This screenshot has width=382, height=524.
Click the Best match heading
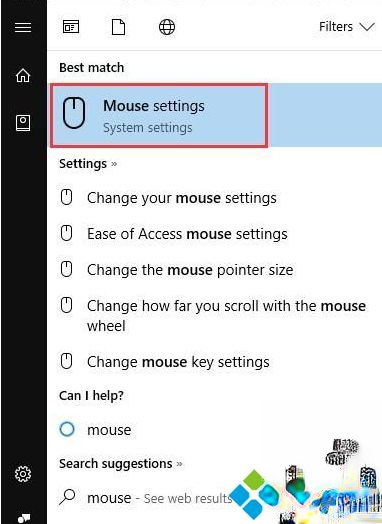[92, 68]
